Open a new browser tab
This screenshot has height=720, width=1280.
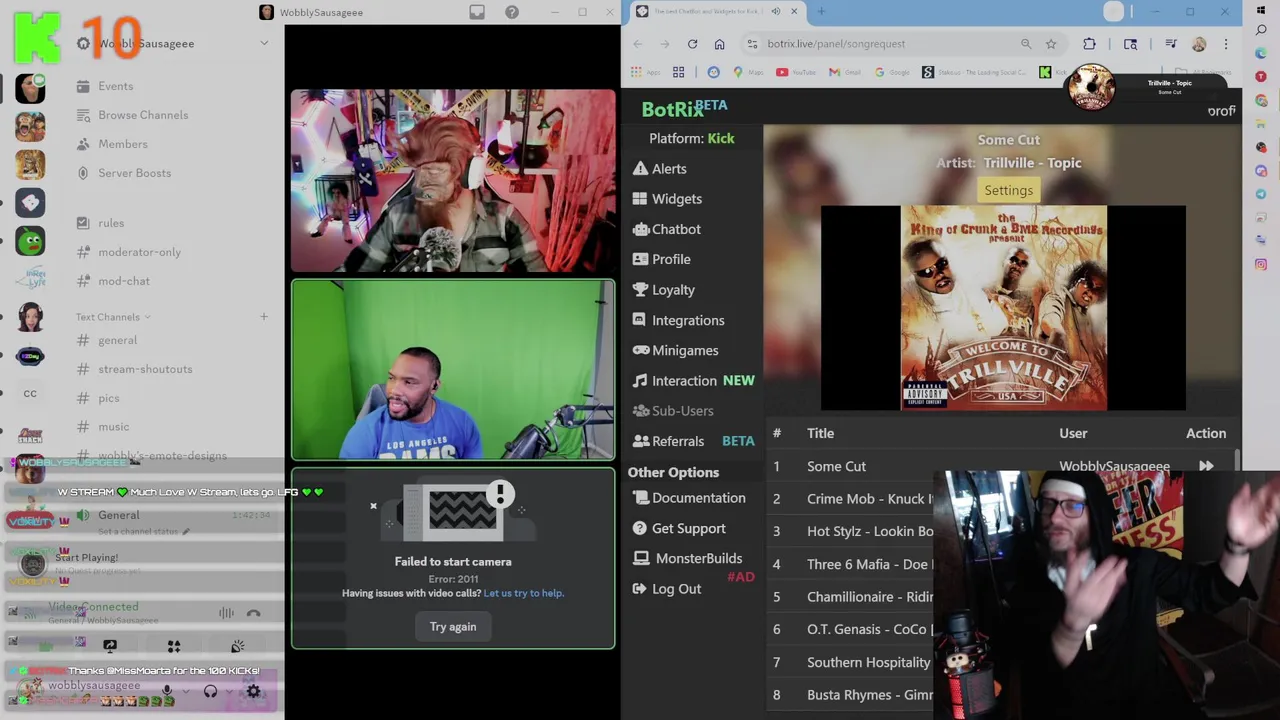[x=821, y=12]
